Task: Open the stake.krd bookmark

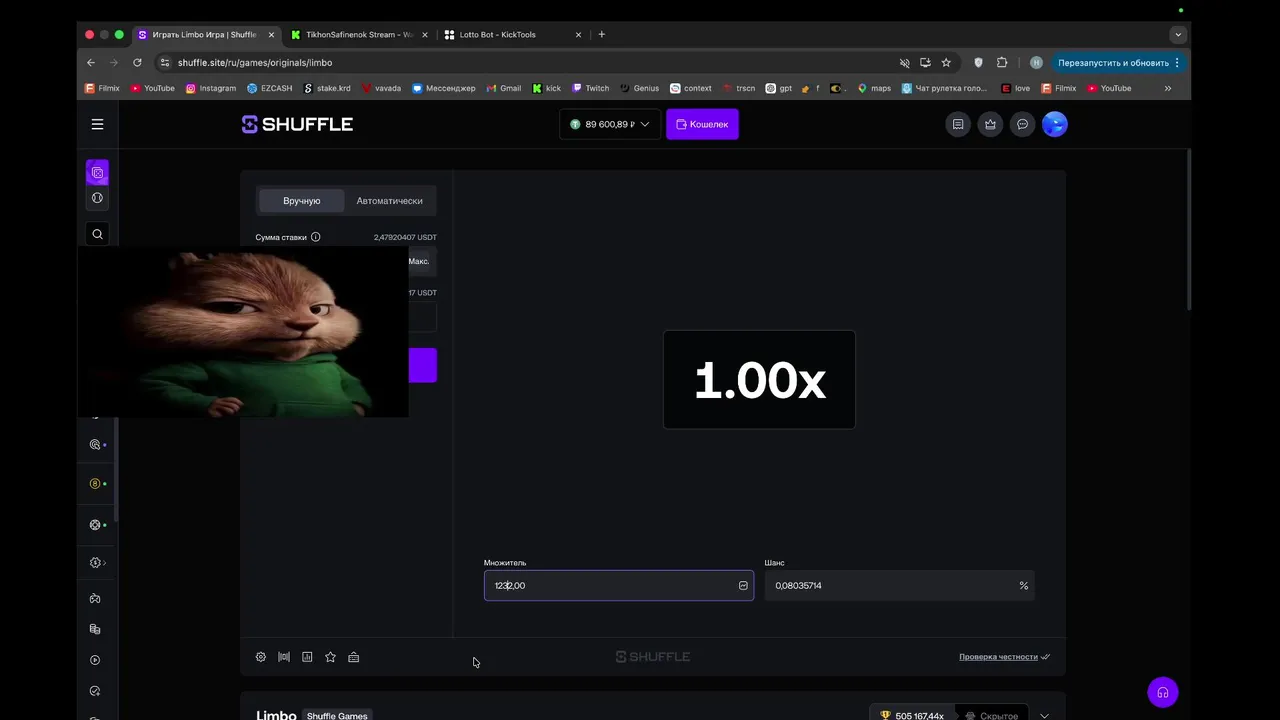Action: click(327, 88)
